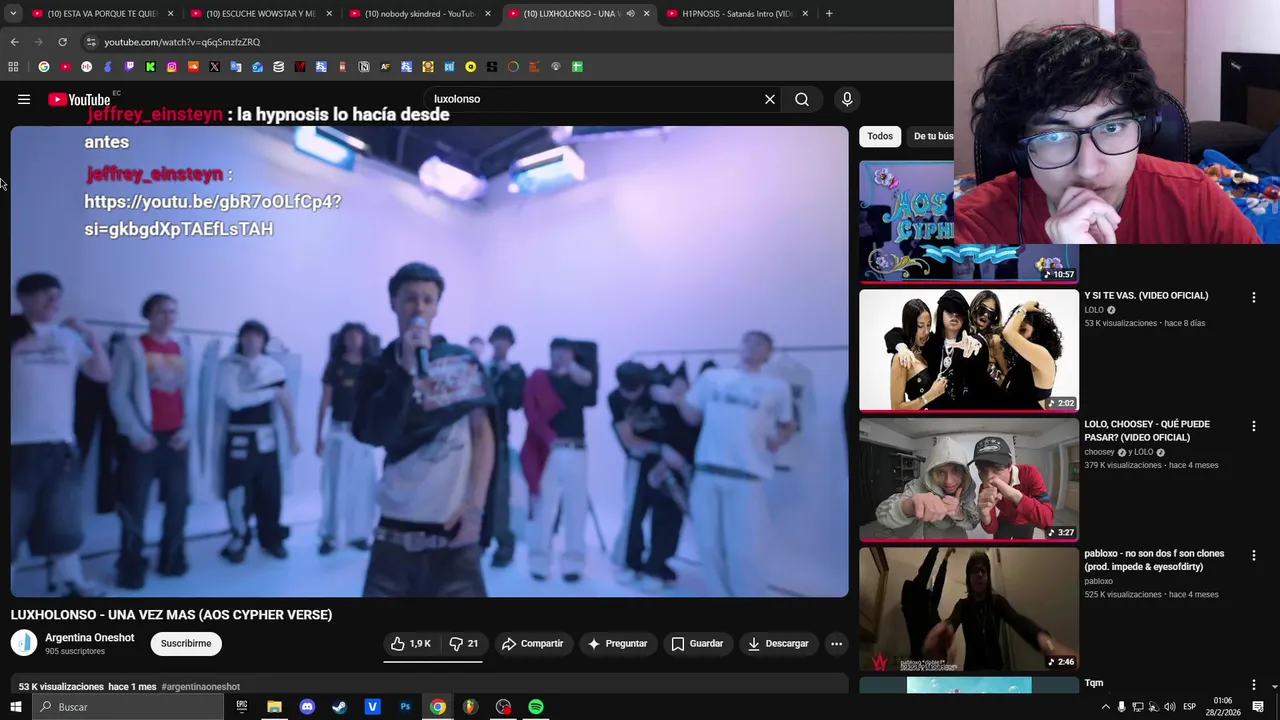This screenshot has width=1280, height=720.
Task: View site information icon in address bar
Action: click(91, 42)
